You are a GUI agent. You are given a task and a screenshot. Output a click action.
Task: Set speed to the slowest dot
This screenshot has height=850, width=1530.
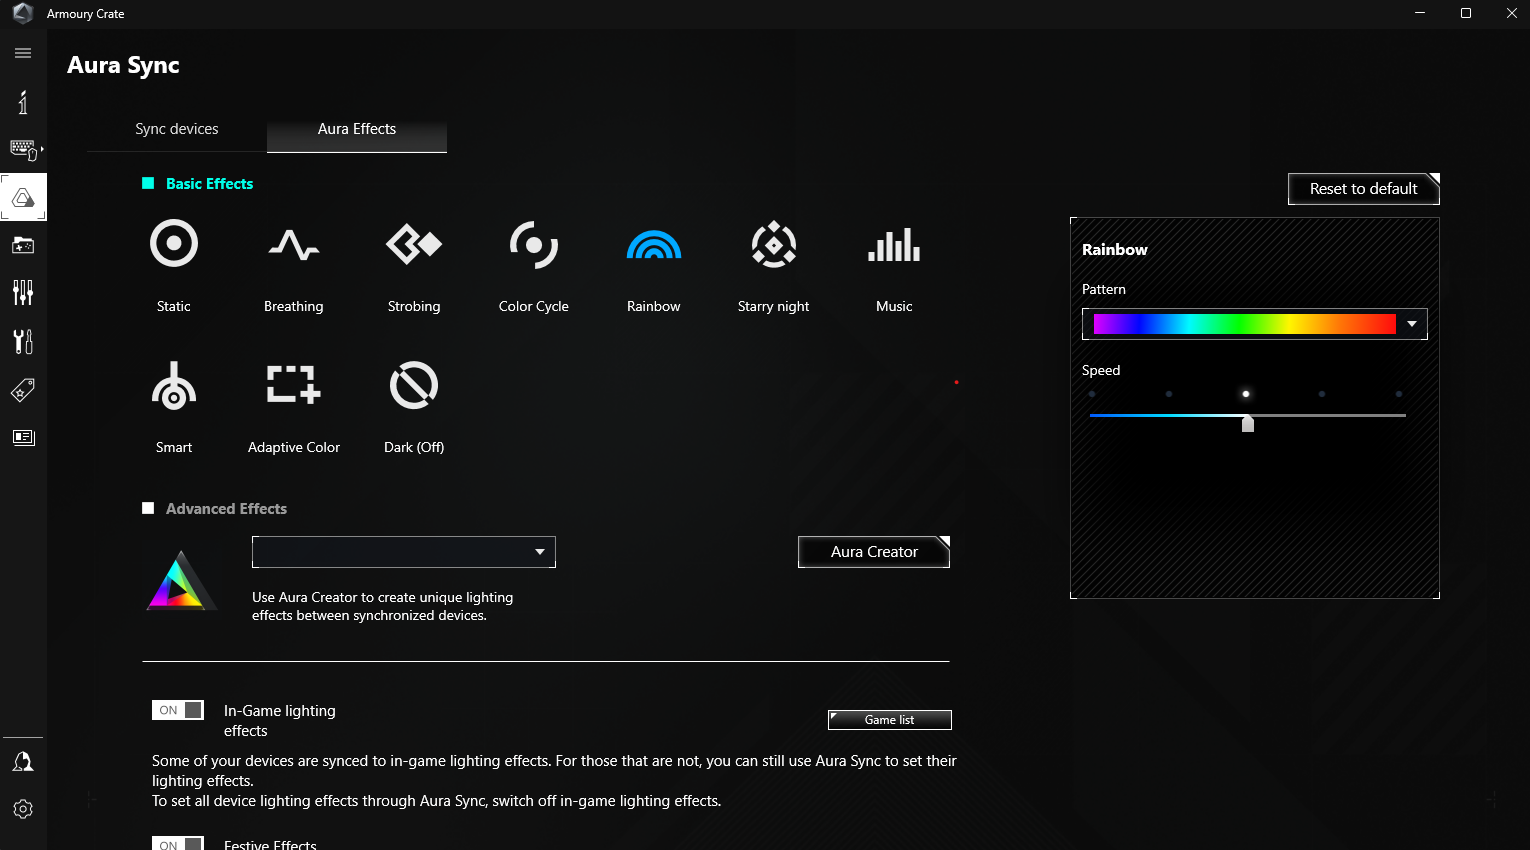1092,394
